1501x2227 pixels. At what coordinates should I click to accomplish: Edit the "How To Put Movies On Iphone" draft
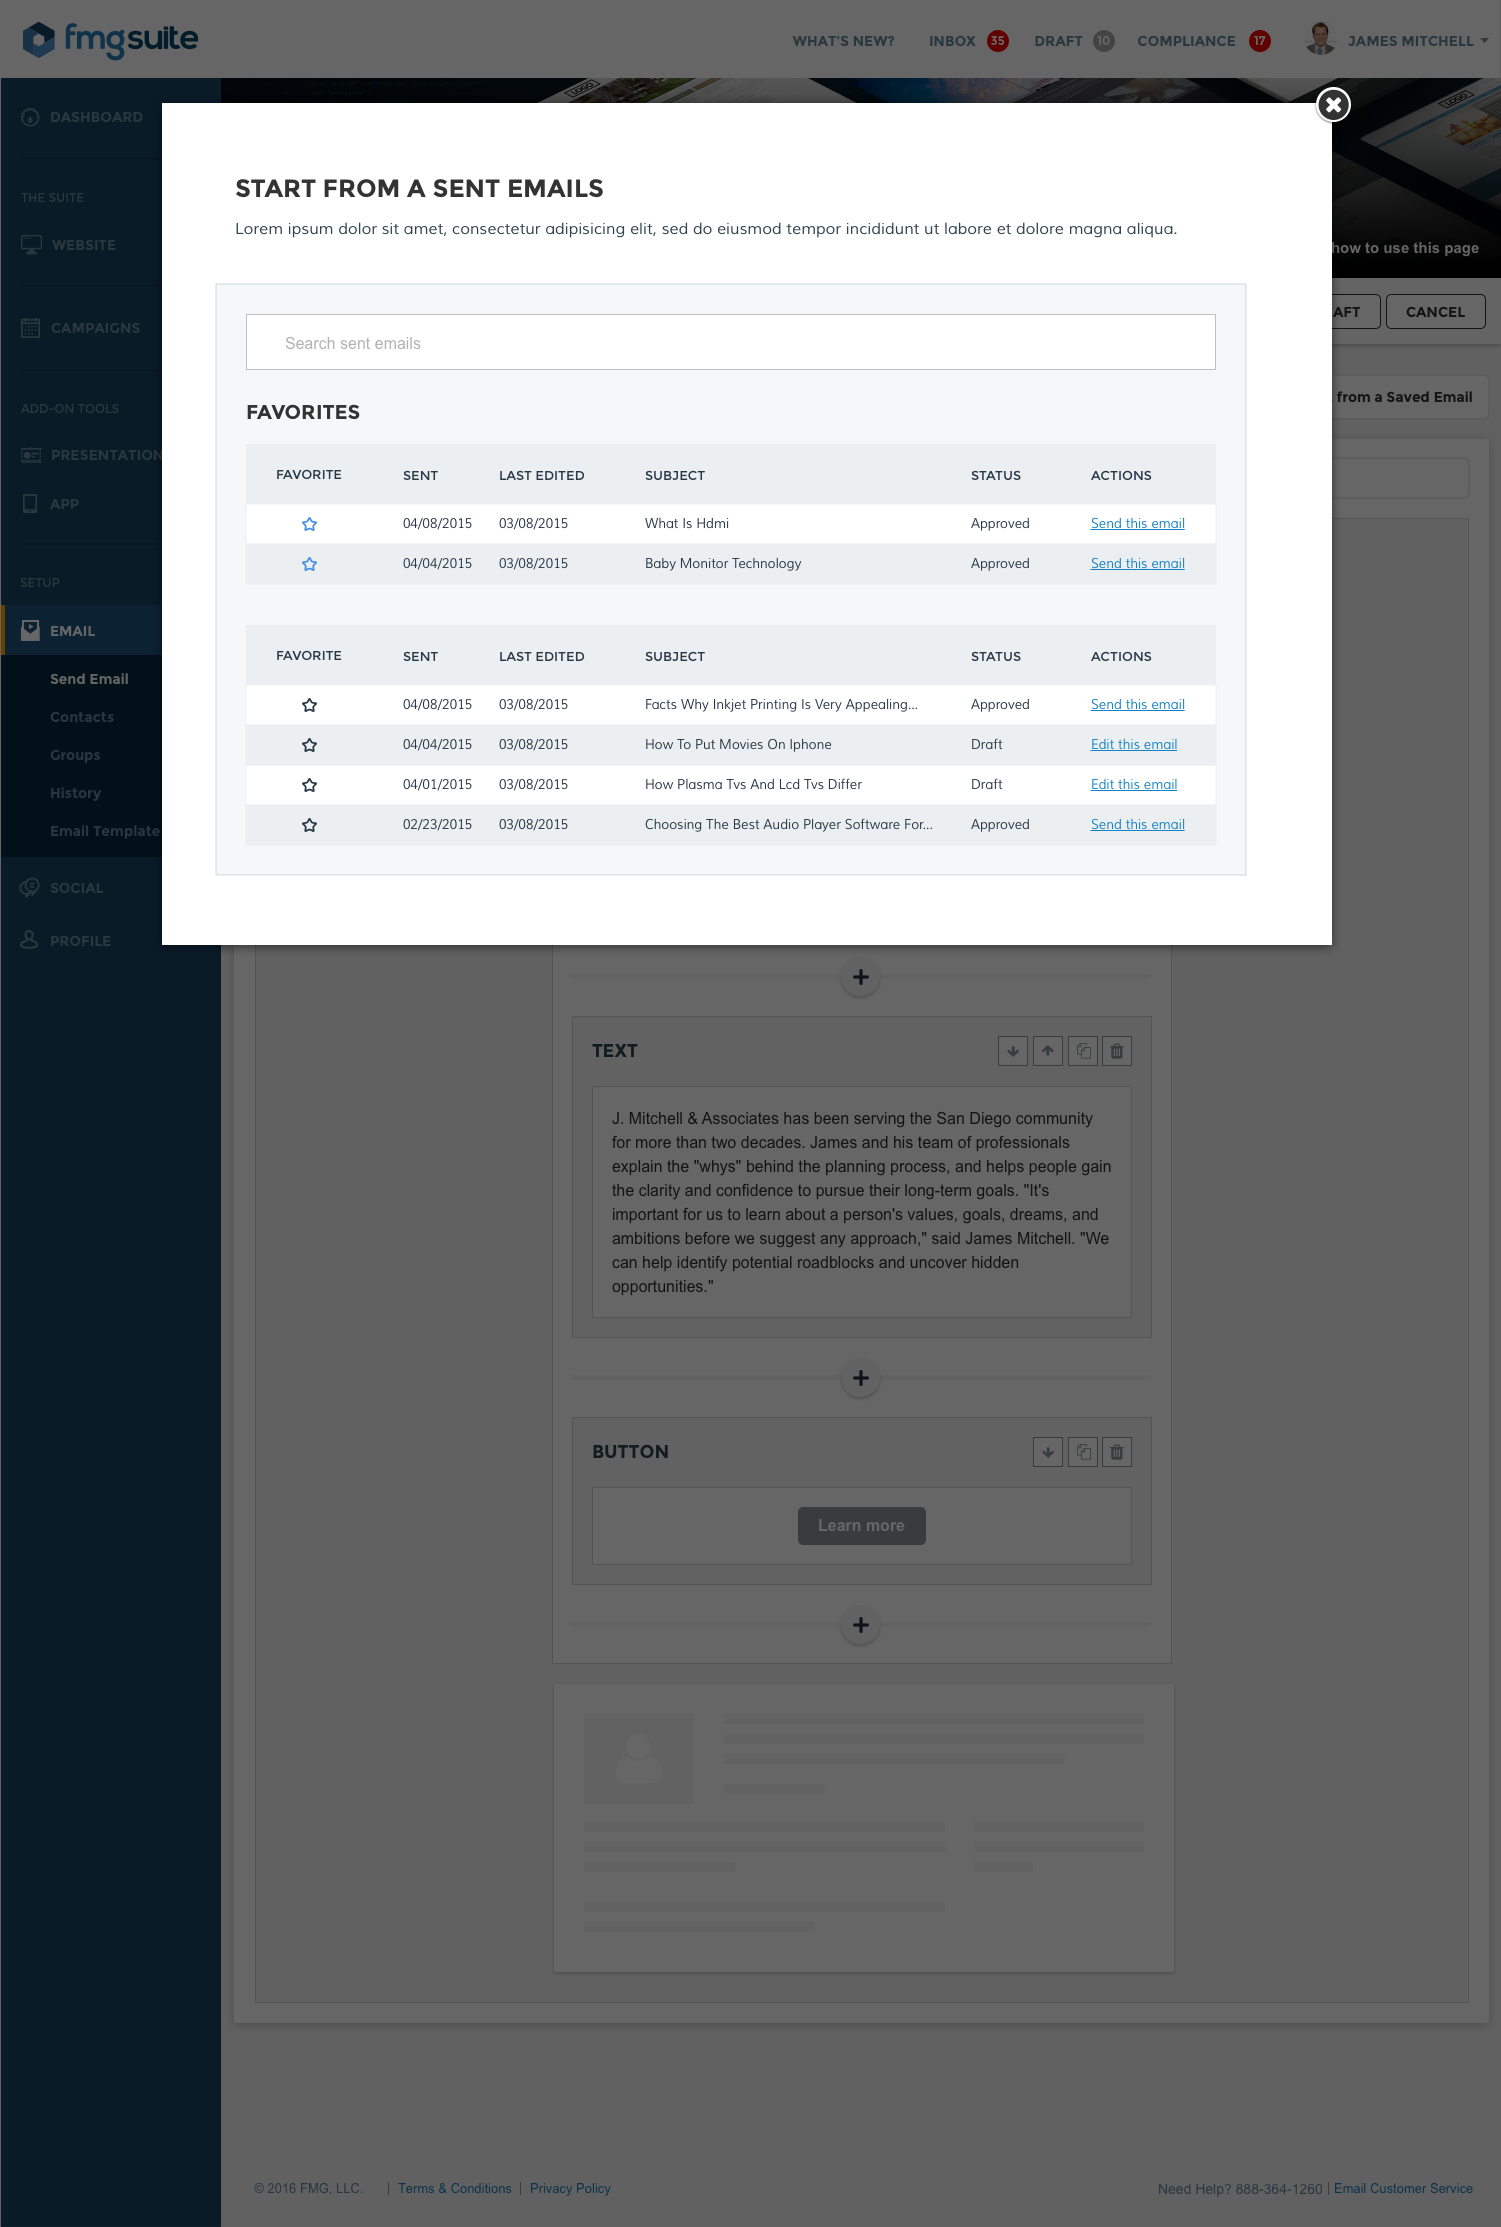1133,745
